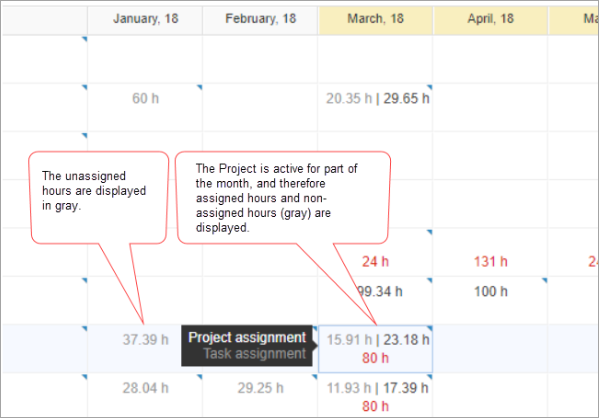The width and height of the screenshot is (599, 418).
Task: Click the January, 18 column header
Action: click(145, 19)
